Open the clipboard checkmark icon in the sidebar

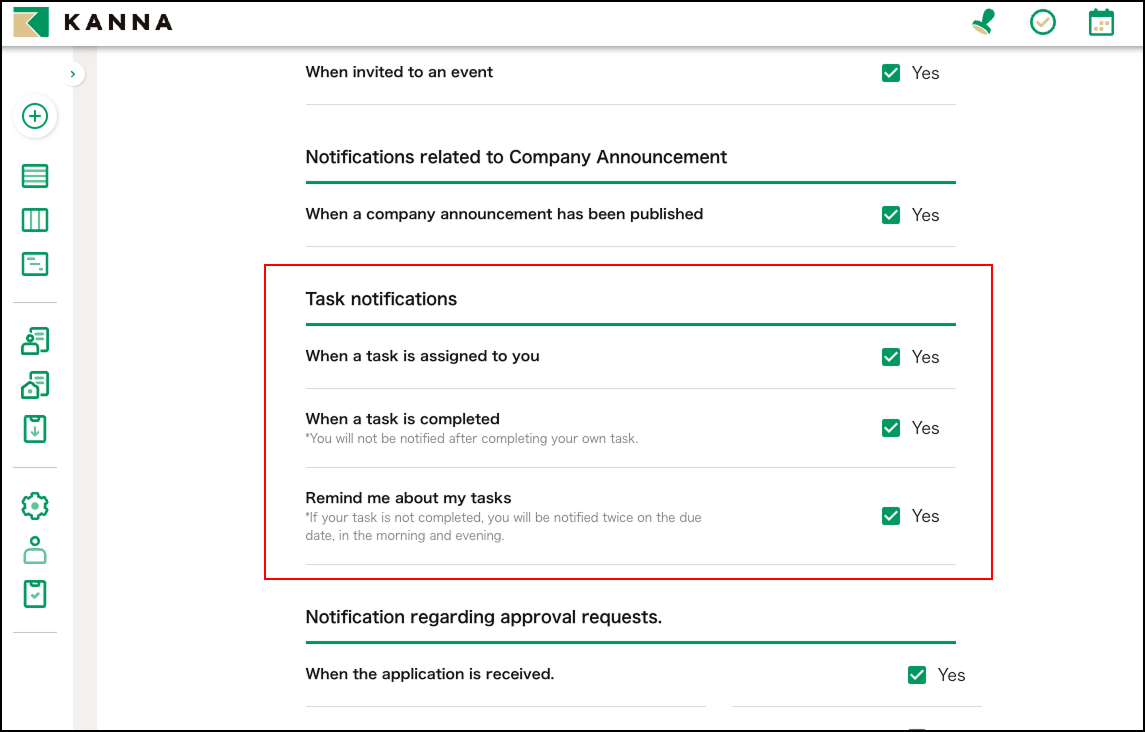click(x=35, y=594)
